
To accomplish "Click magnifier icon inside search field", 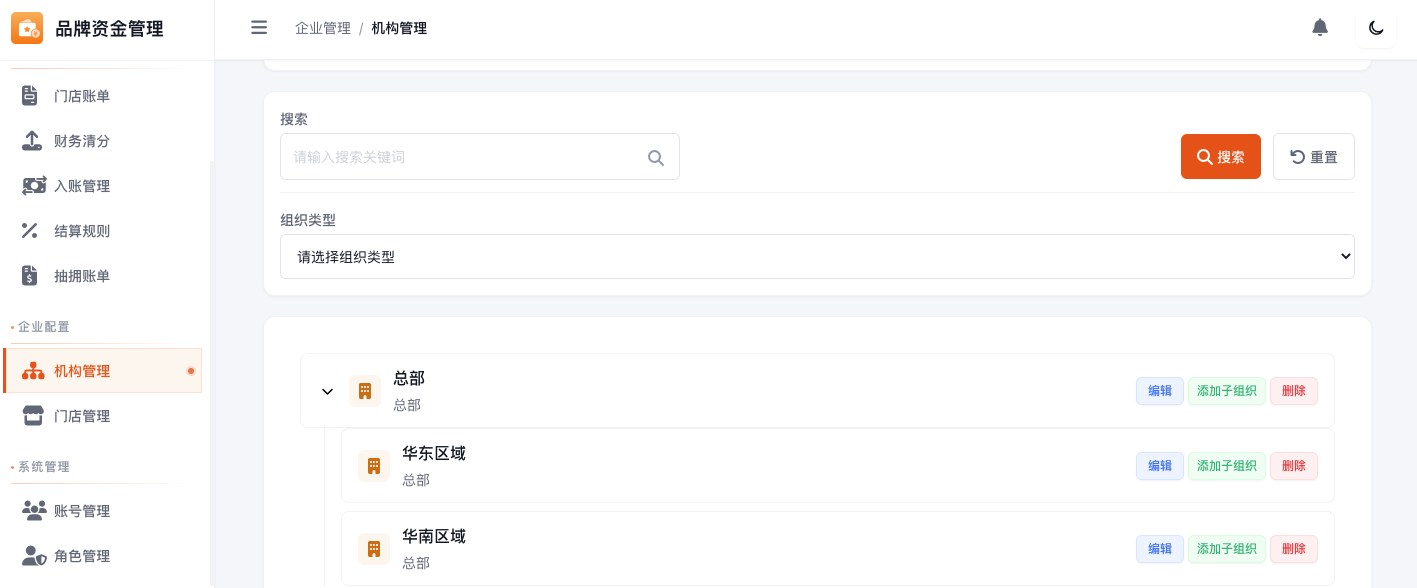I will click(x=656, y=157).
